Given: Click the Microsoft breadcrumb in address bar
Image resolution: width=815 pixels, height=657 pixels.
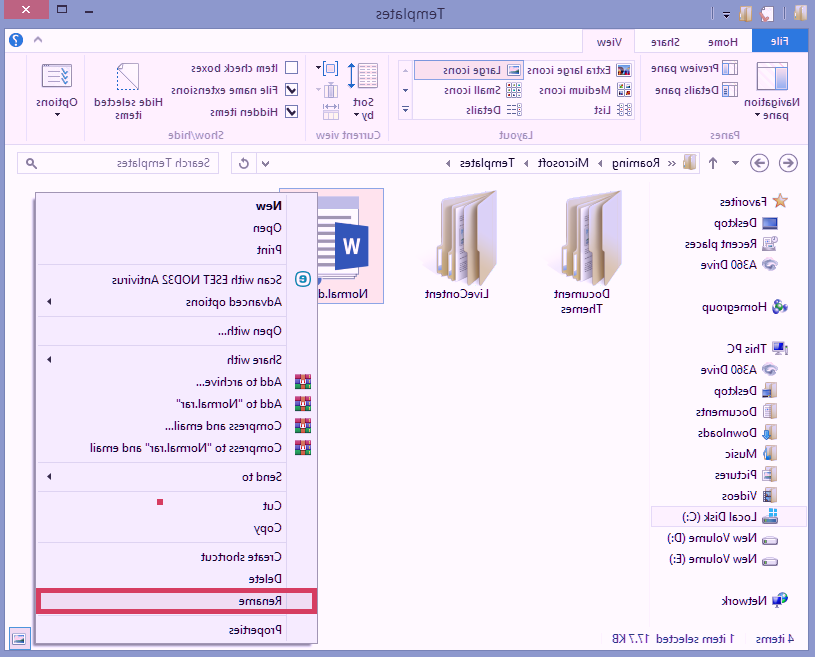Looking at the screenshot, I should (563, 163).
